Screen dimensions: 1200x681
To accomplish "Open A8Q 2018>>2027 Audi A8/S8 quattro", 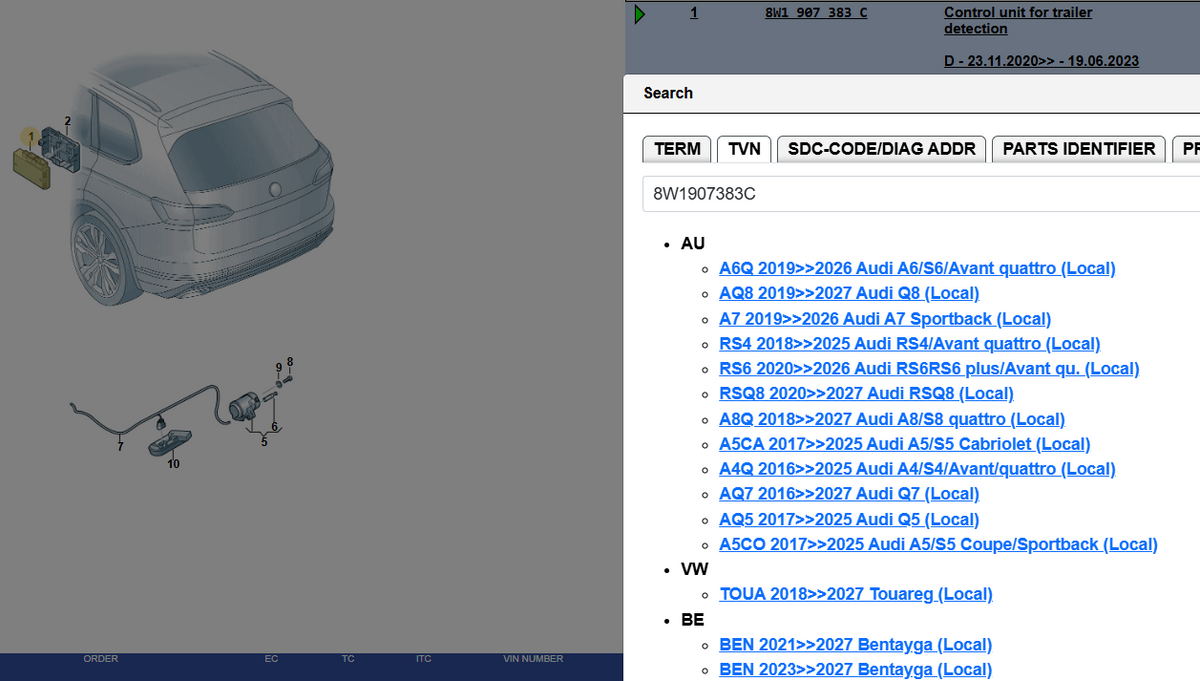I will pyautogui.click(x=892, y=419).
